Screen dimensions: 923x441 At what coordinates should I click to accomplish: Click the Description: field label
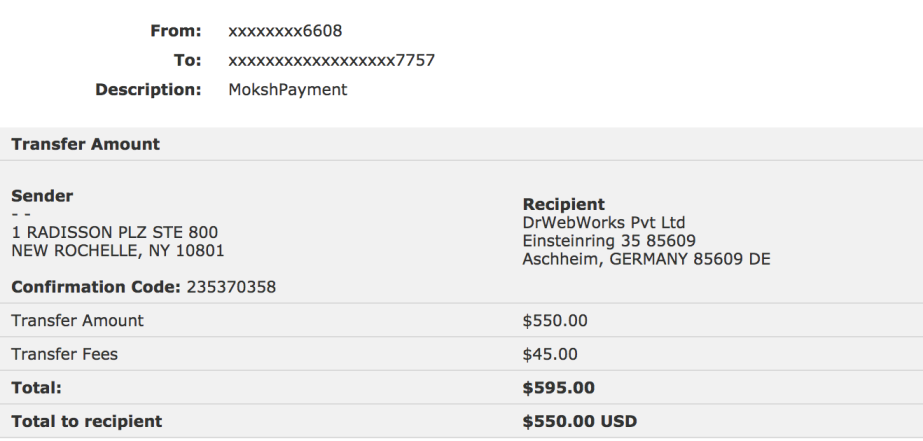[x=148, y=89]
